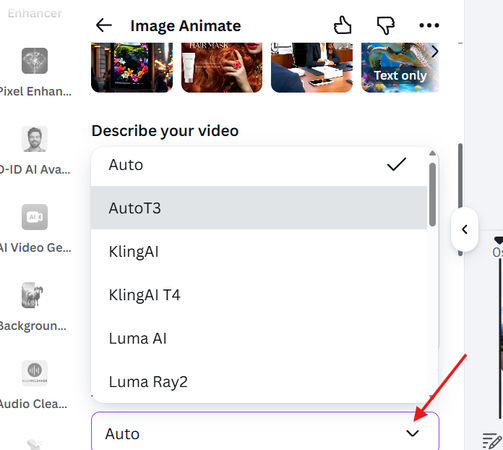Select the floral billboard example thumbnail
Image resolution: width=503 pixels, height=450 pixels.
(132, 67)
